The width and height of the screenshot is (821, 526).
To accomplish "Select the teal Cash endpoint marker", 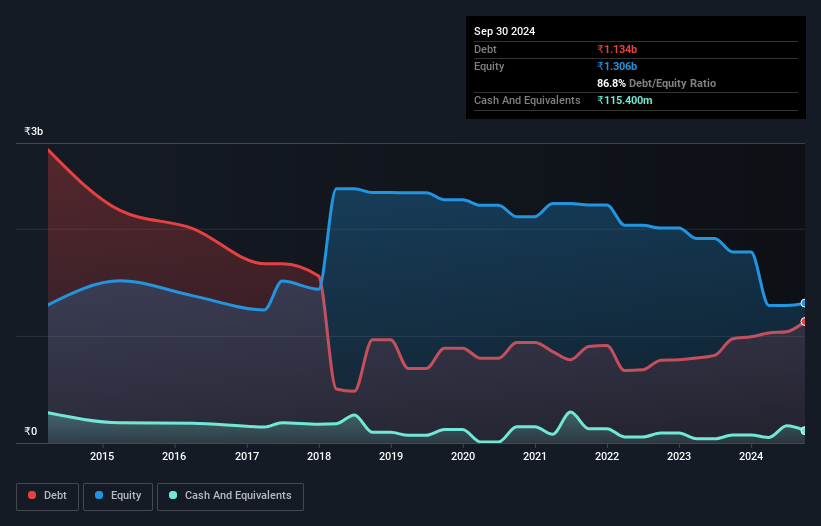I will [x=804, y=430].
